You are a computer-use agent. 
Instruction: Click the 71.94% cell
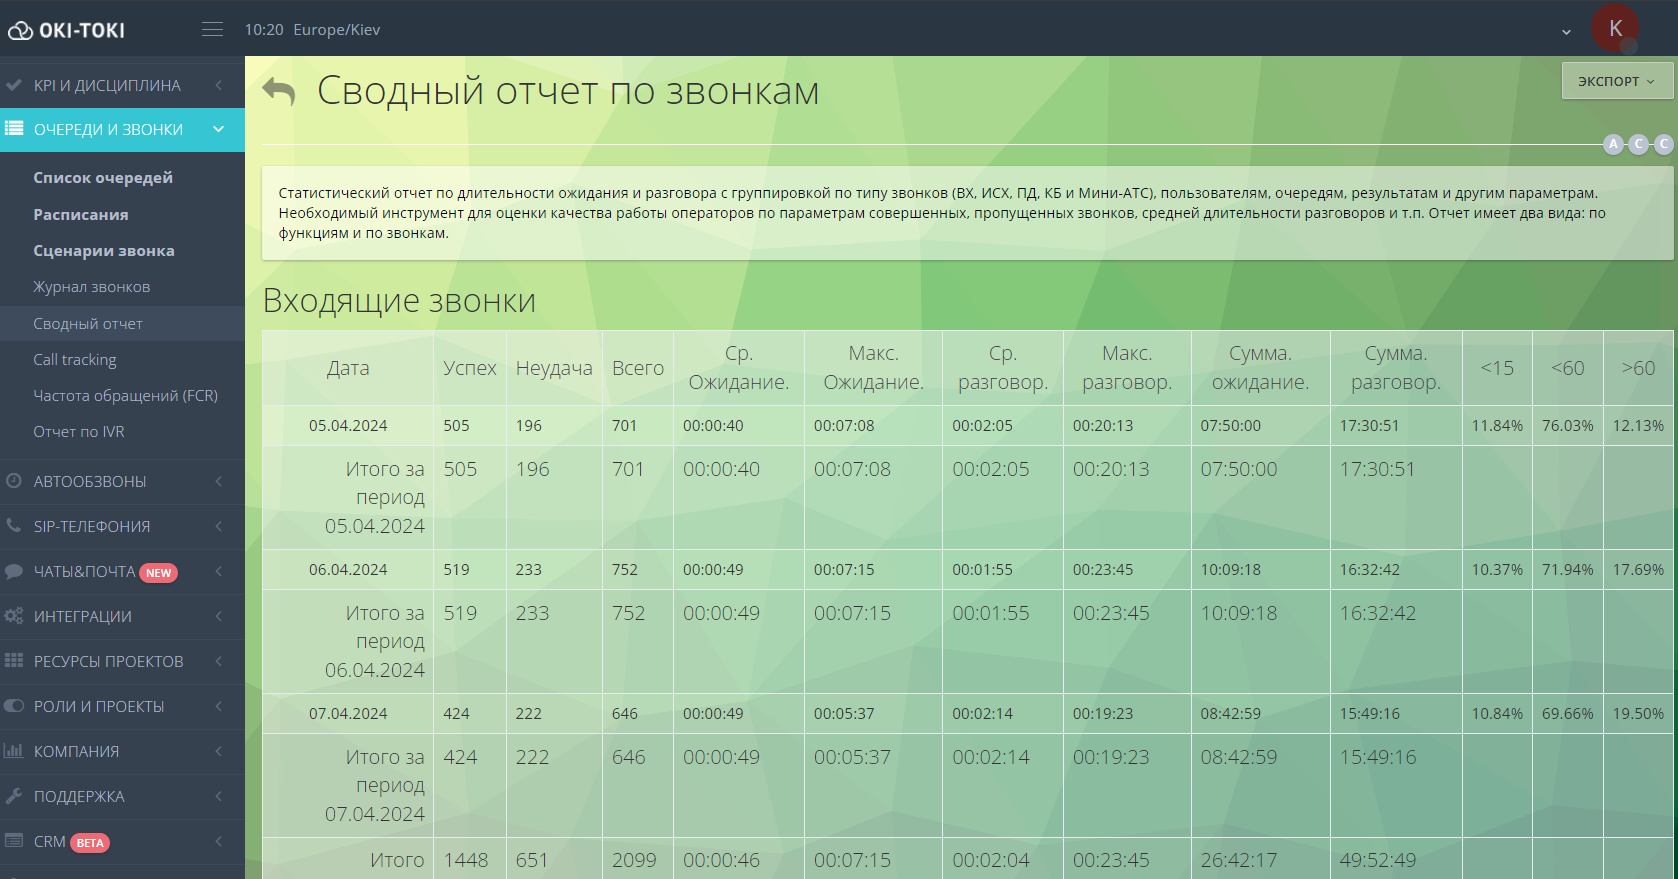pyautogui.click(x=1567, y=569)
